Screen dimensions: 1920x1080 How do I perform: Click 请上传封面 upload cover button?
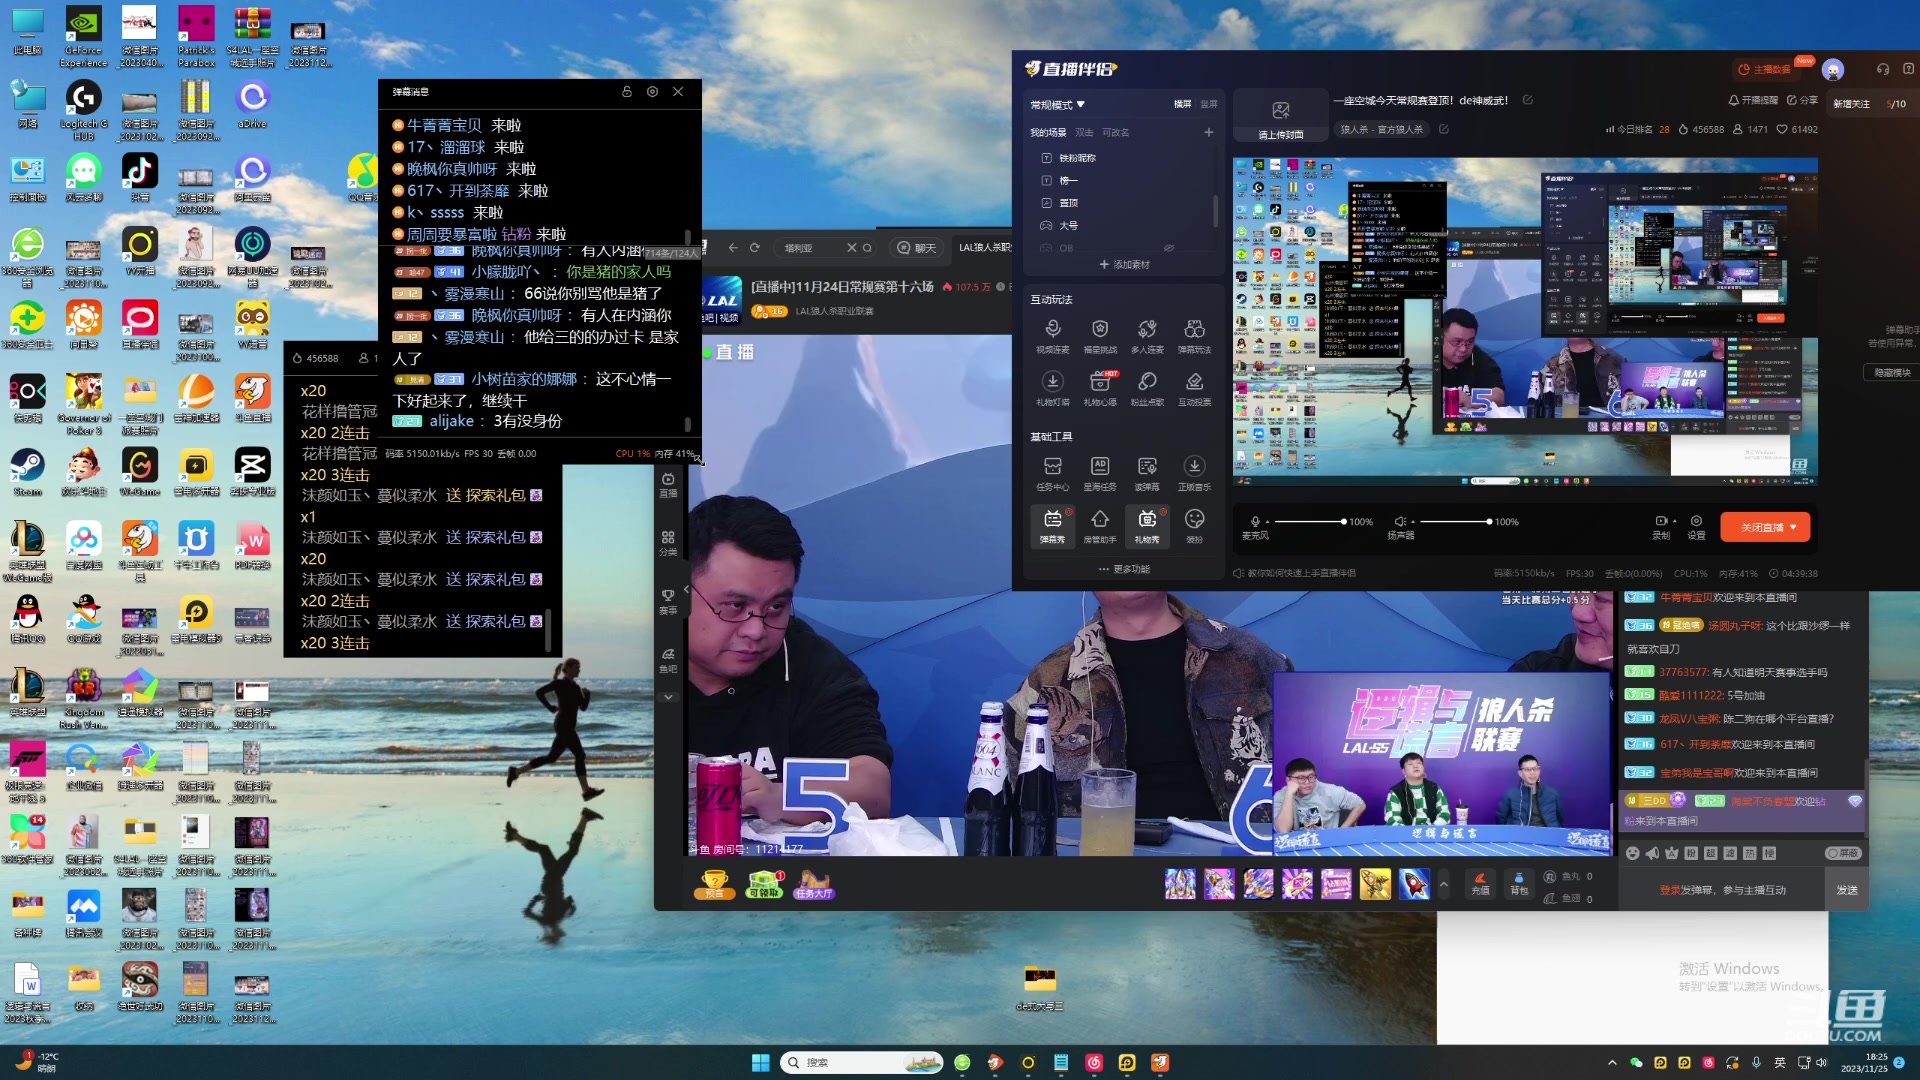coord(1281,117)
